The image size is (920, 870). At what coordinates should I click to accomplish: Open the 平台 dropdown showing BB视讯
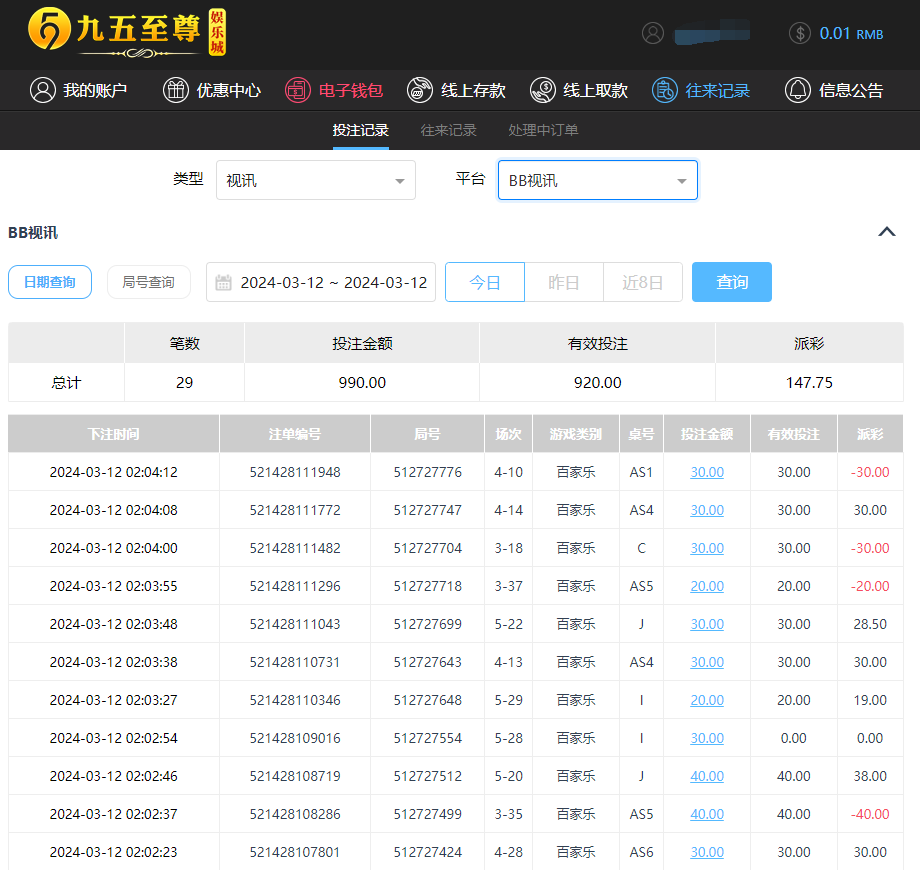pyautogui.click(x=597, y=180)
